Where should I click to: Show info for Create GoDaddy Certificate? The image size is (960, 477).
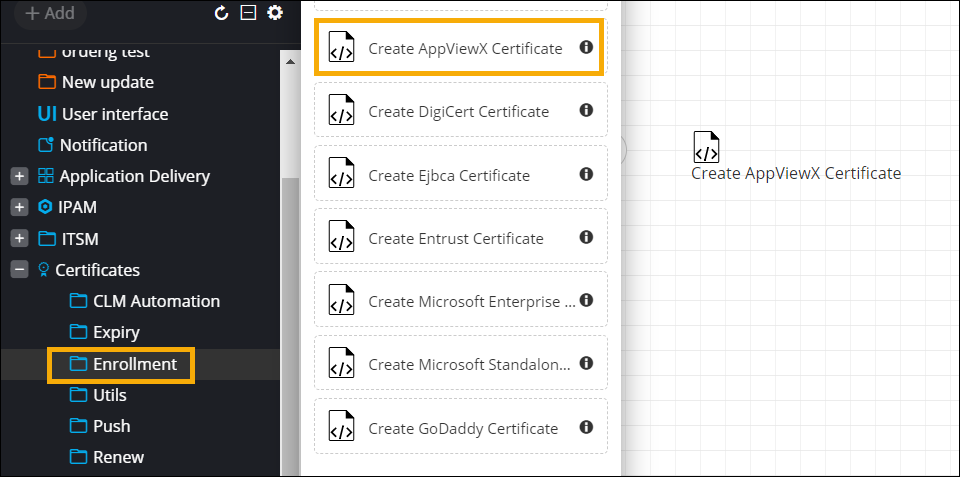pyautogui.click(x=586, y=427)
